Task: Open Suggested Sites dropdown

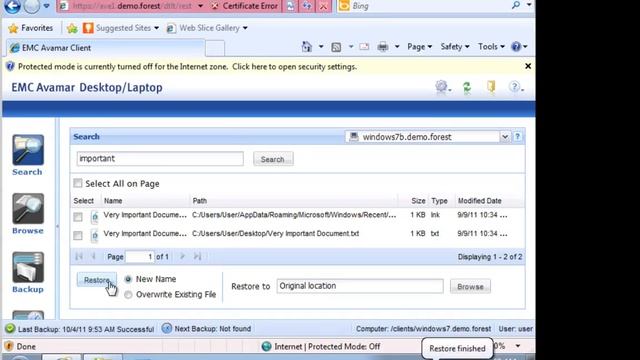Action: click(x=121, y=28)
